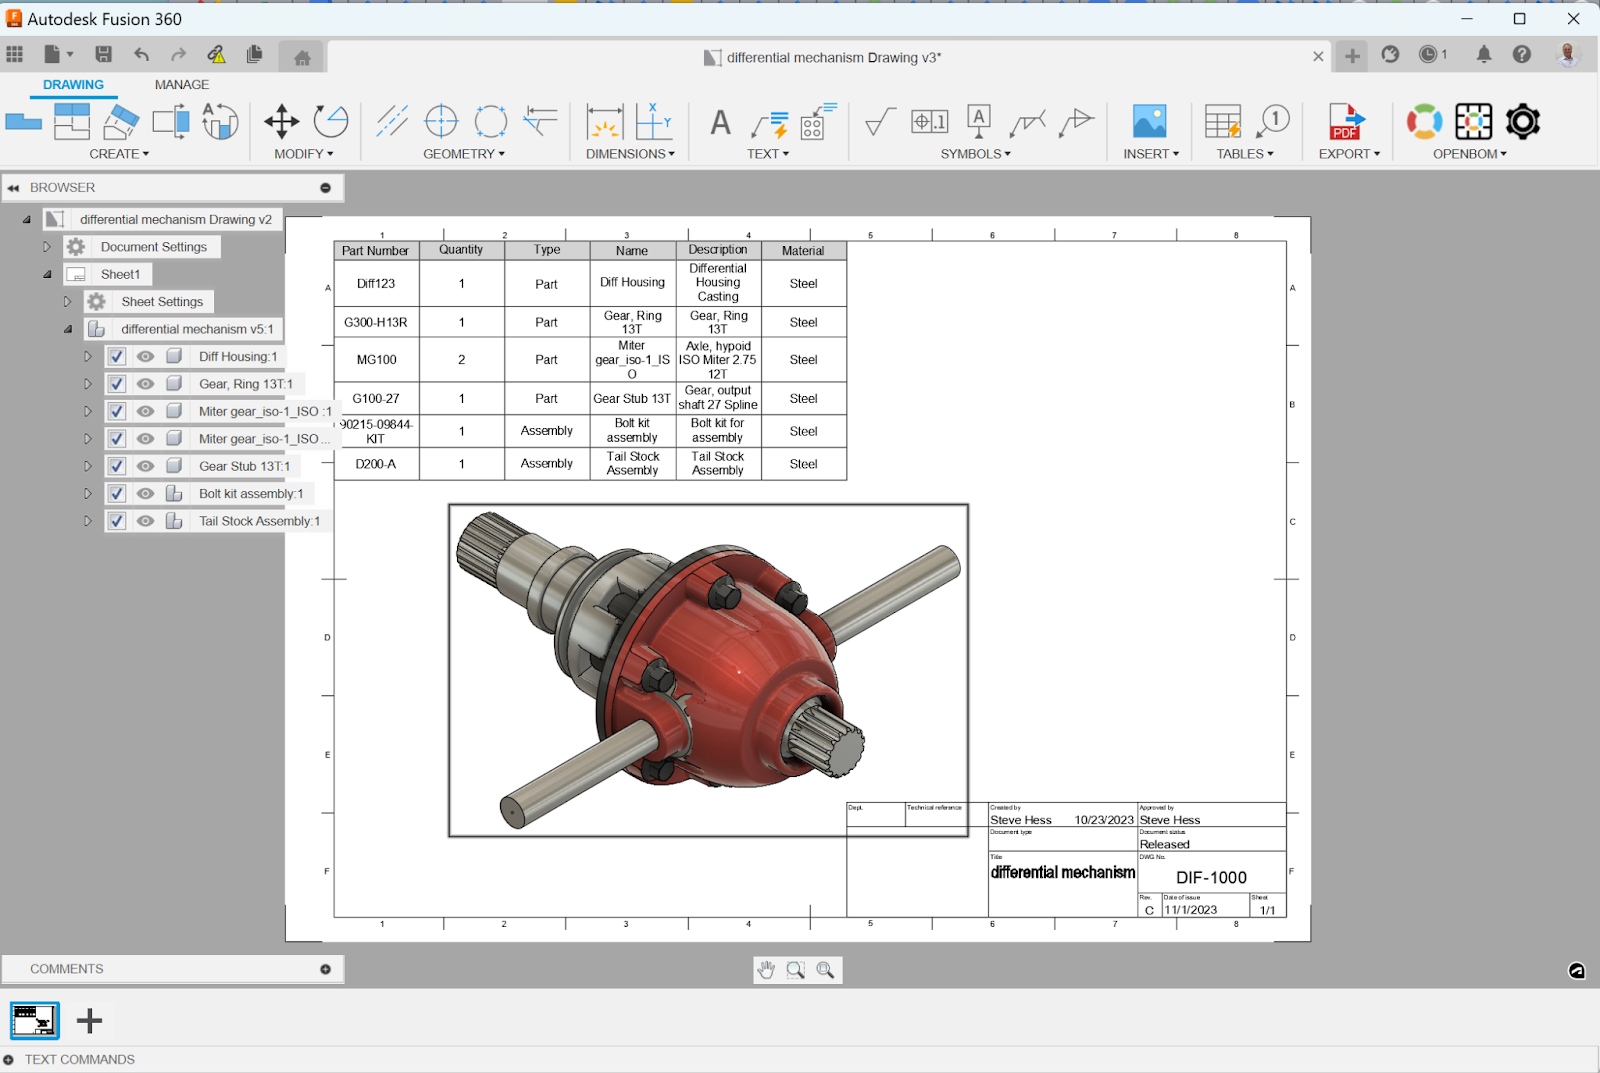This screenshot has height=1073, width=1600.
Task: Select the Sheet1 thumbnail at bottom
Action: coord(35,1021)
